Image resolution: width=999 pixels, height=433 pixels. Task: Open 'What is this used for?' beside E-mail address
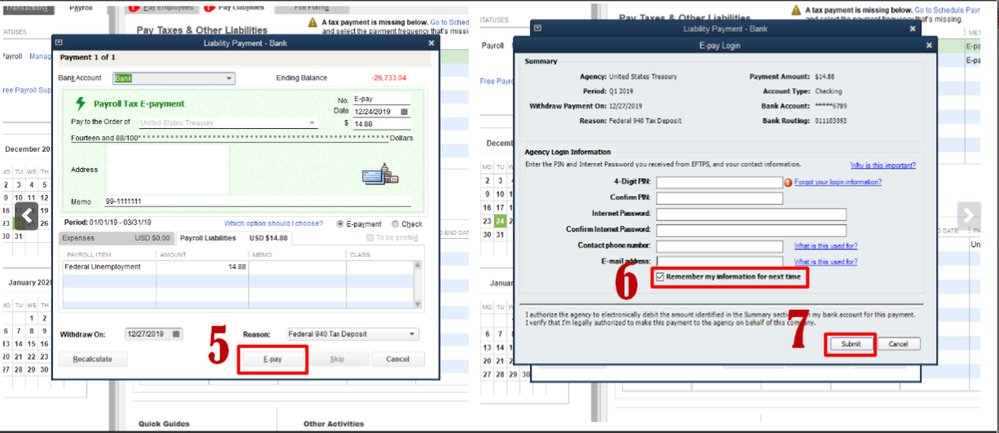pos(825,262)
